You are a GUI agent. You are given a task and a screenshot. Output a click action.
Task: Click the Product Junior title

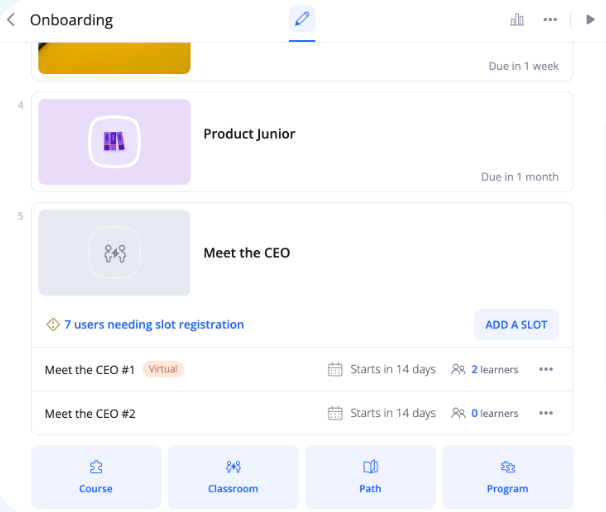(x=249, y=134)
